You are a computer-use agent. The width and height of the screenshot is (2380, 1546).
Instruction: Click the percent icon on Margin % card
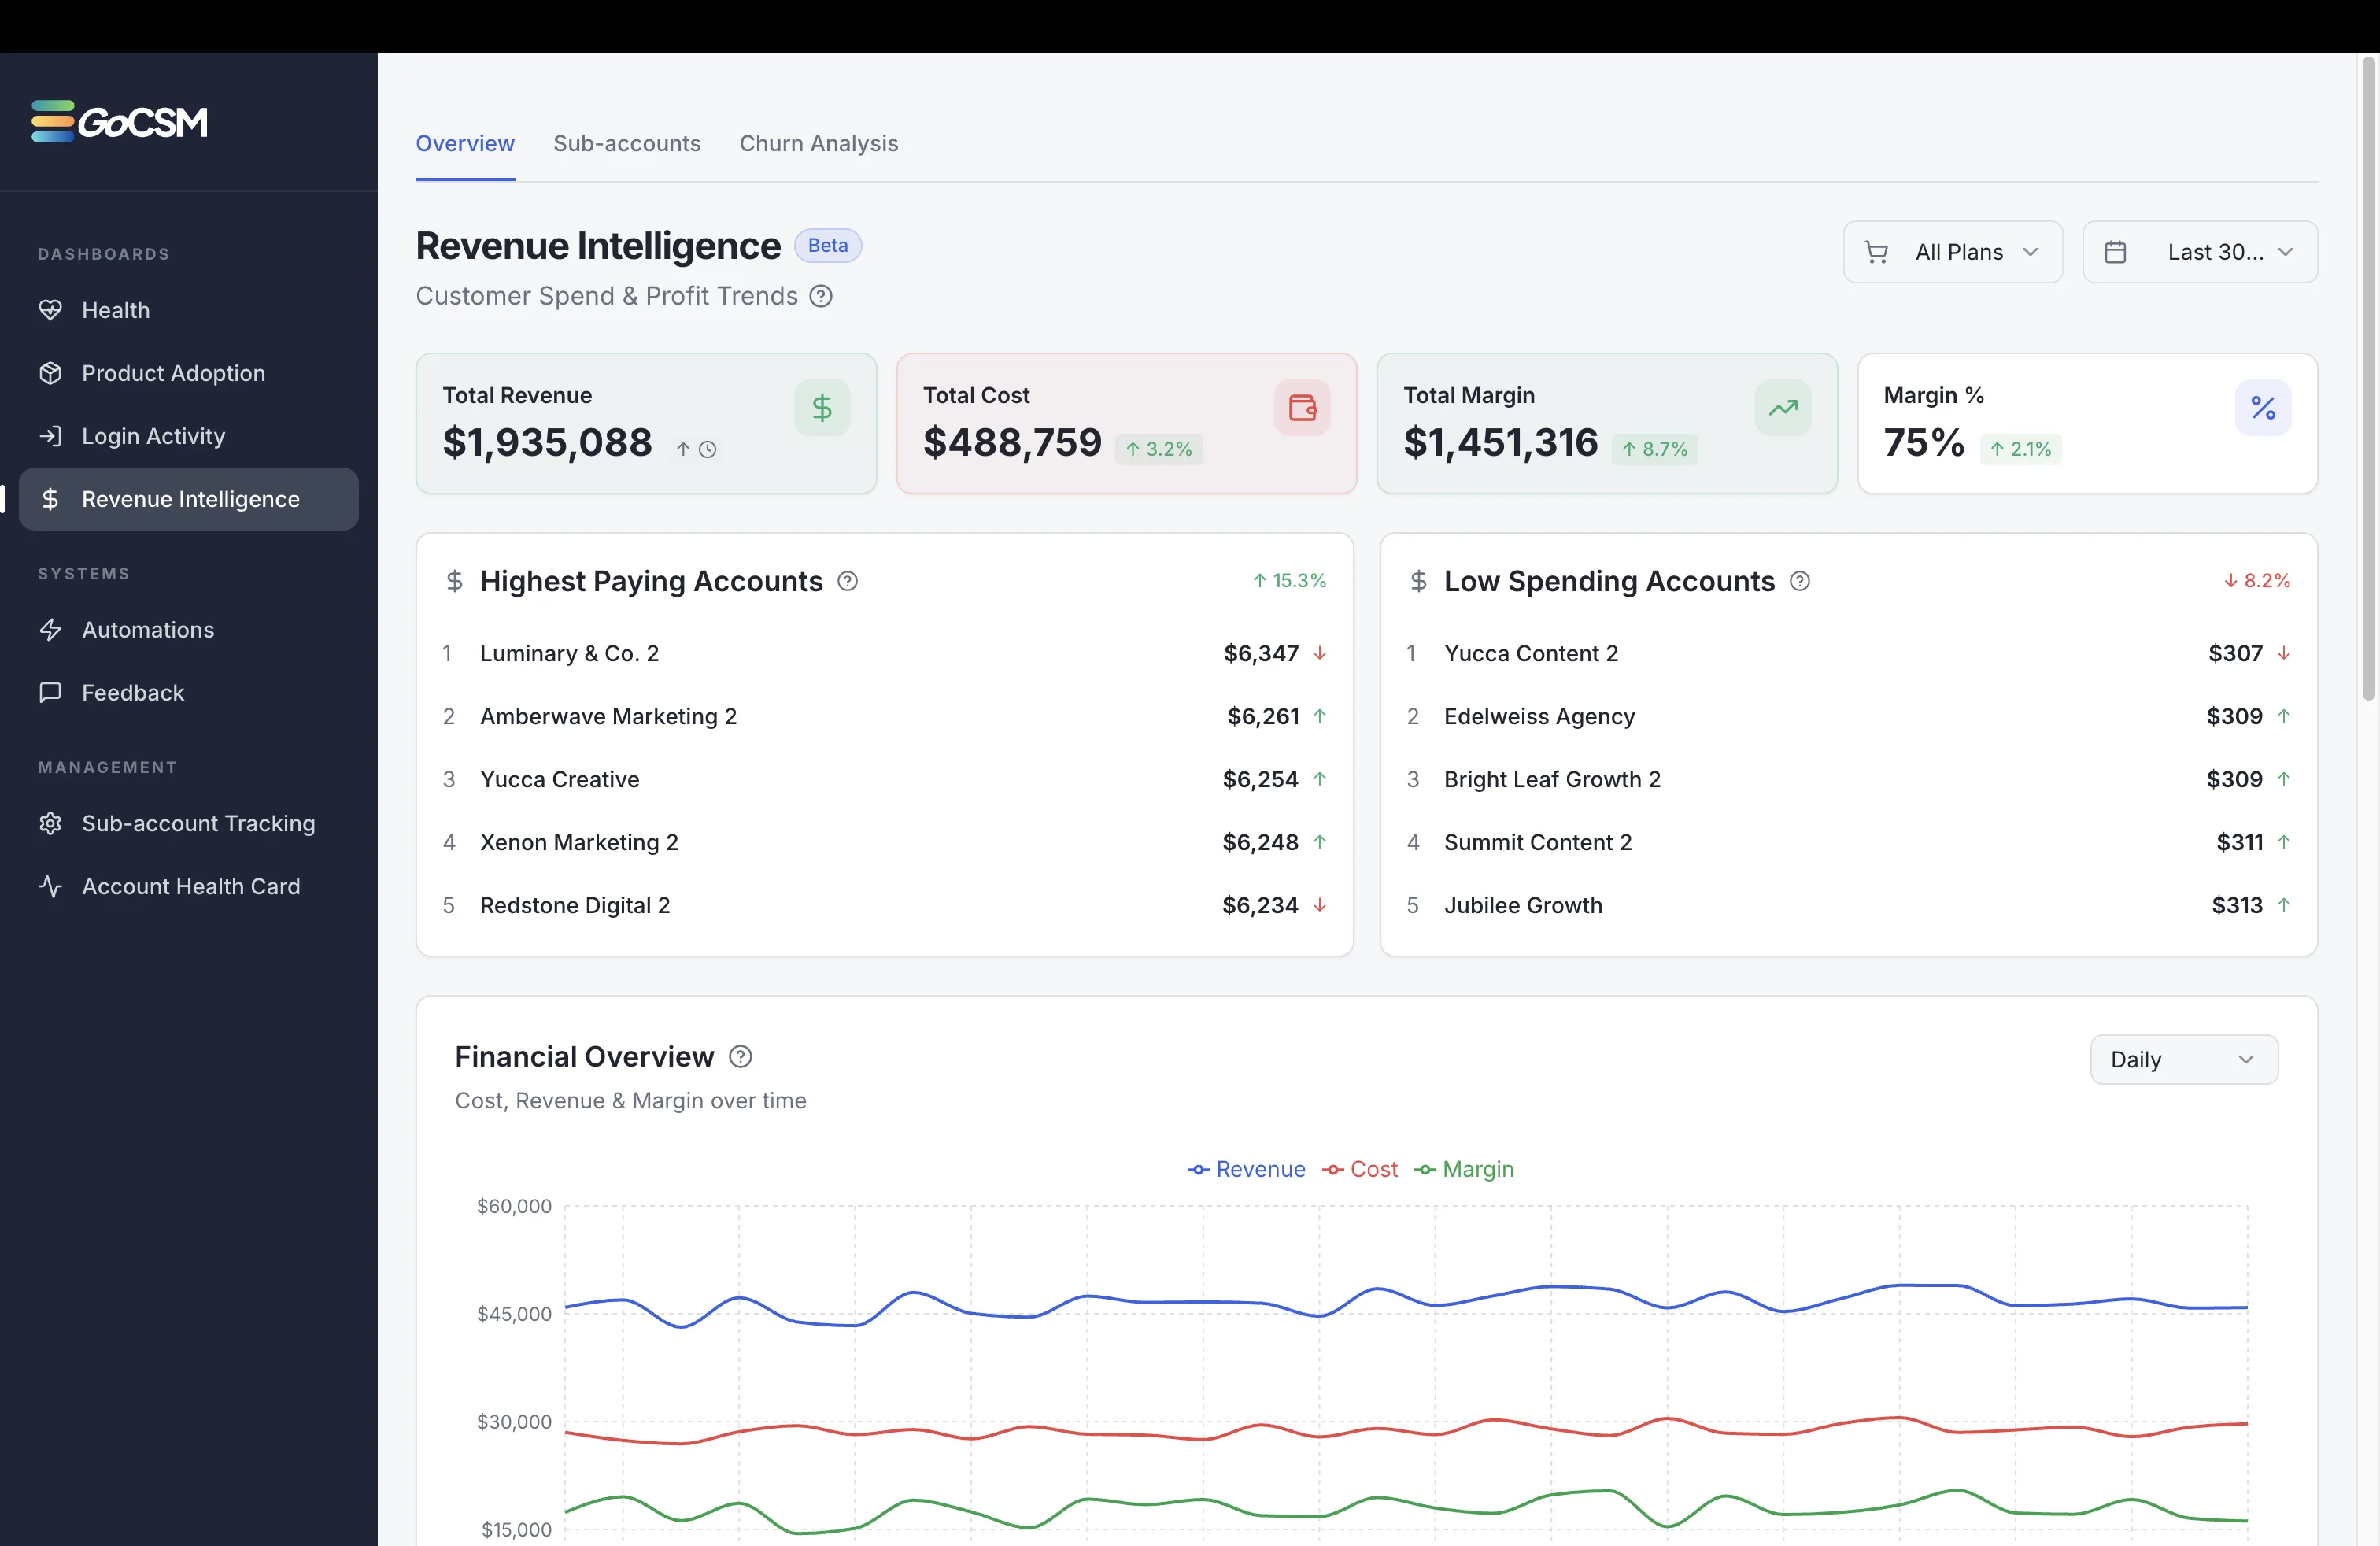pyautogui.click(x=2263, y=408)
